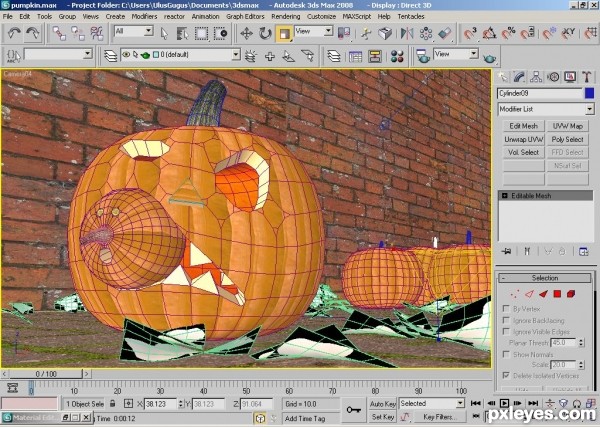Viewport: 600px width, 427px height.
Task: Open the Rendering menu
Action: 285,16
